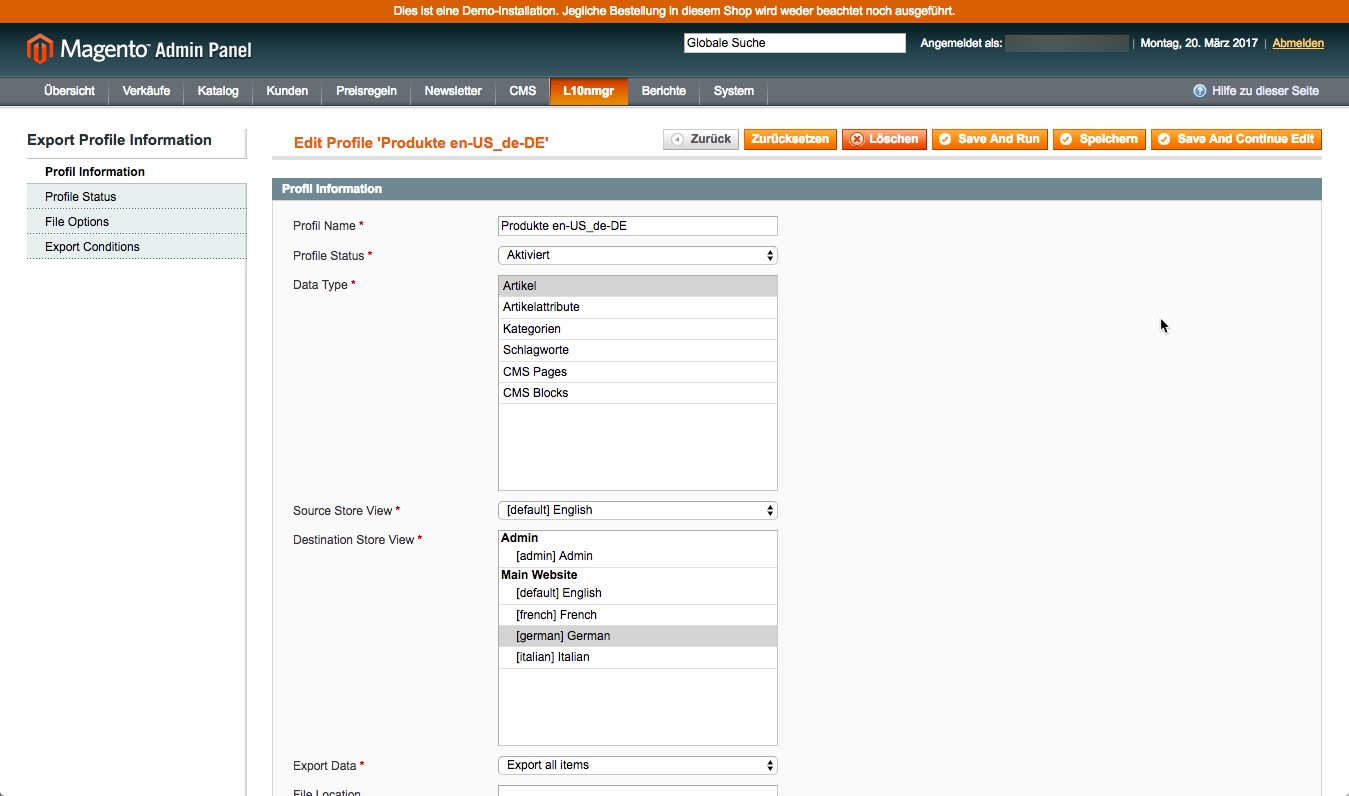Click the help question-mark icon
The image size is (1349, 796).
pyautogui.click(x=1199, y=91)
